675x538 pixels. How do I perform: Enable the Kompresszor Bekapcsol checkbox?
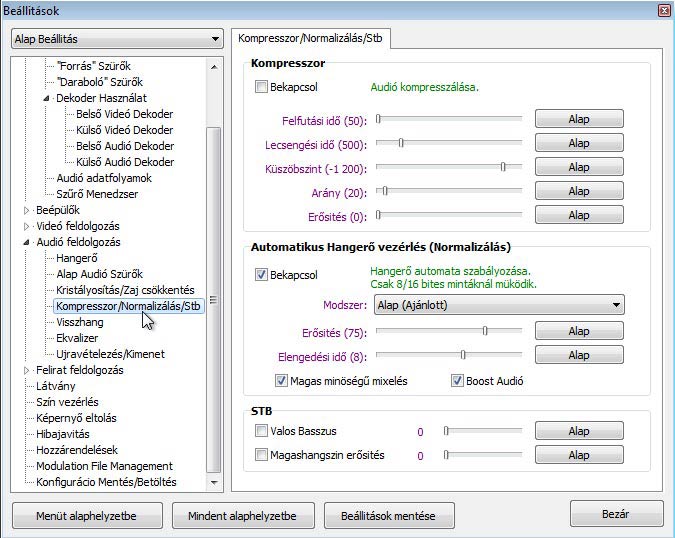[x=262, y=88]
